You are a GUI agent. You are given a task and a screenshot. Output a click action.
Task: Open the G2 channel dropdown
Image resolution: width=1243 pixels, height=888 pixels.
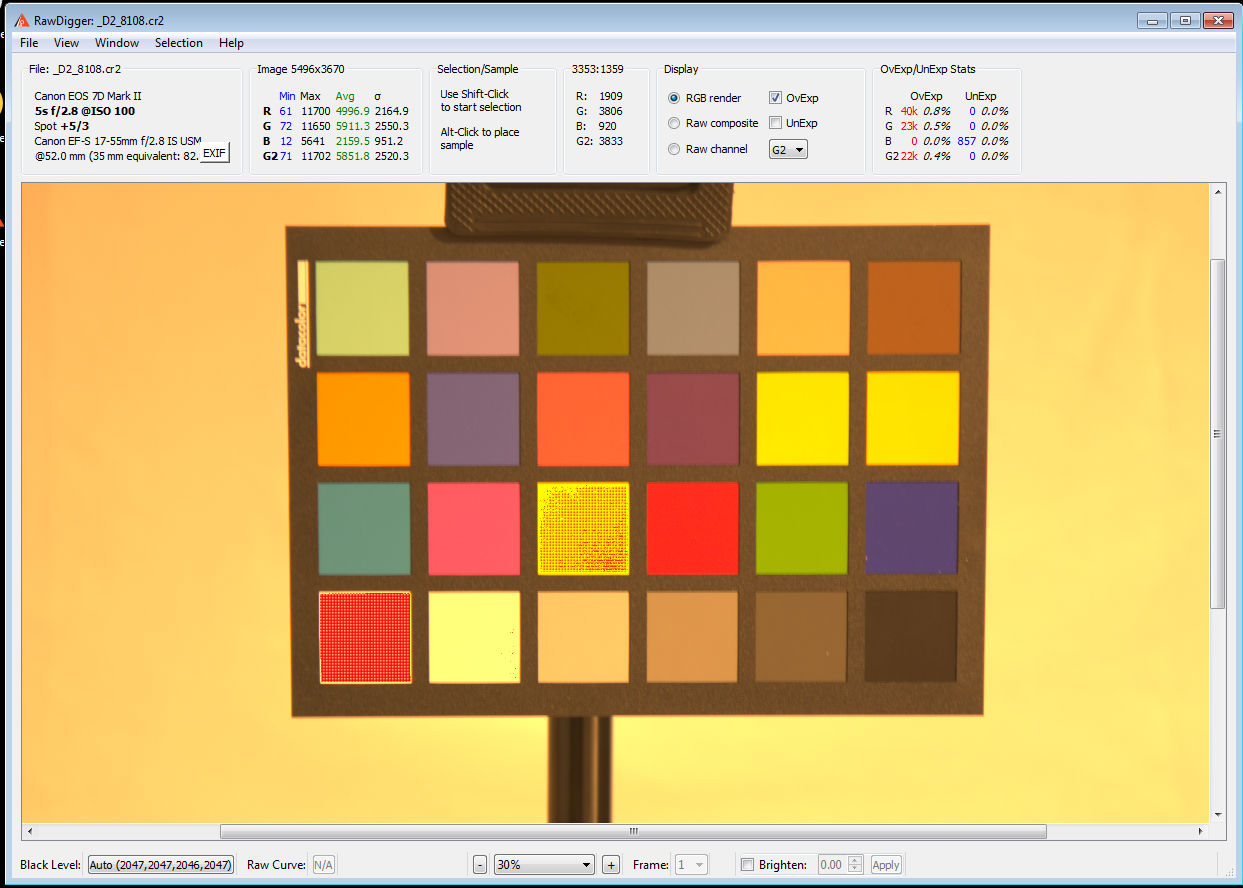point(788,149)
